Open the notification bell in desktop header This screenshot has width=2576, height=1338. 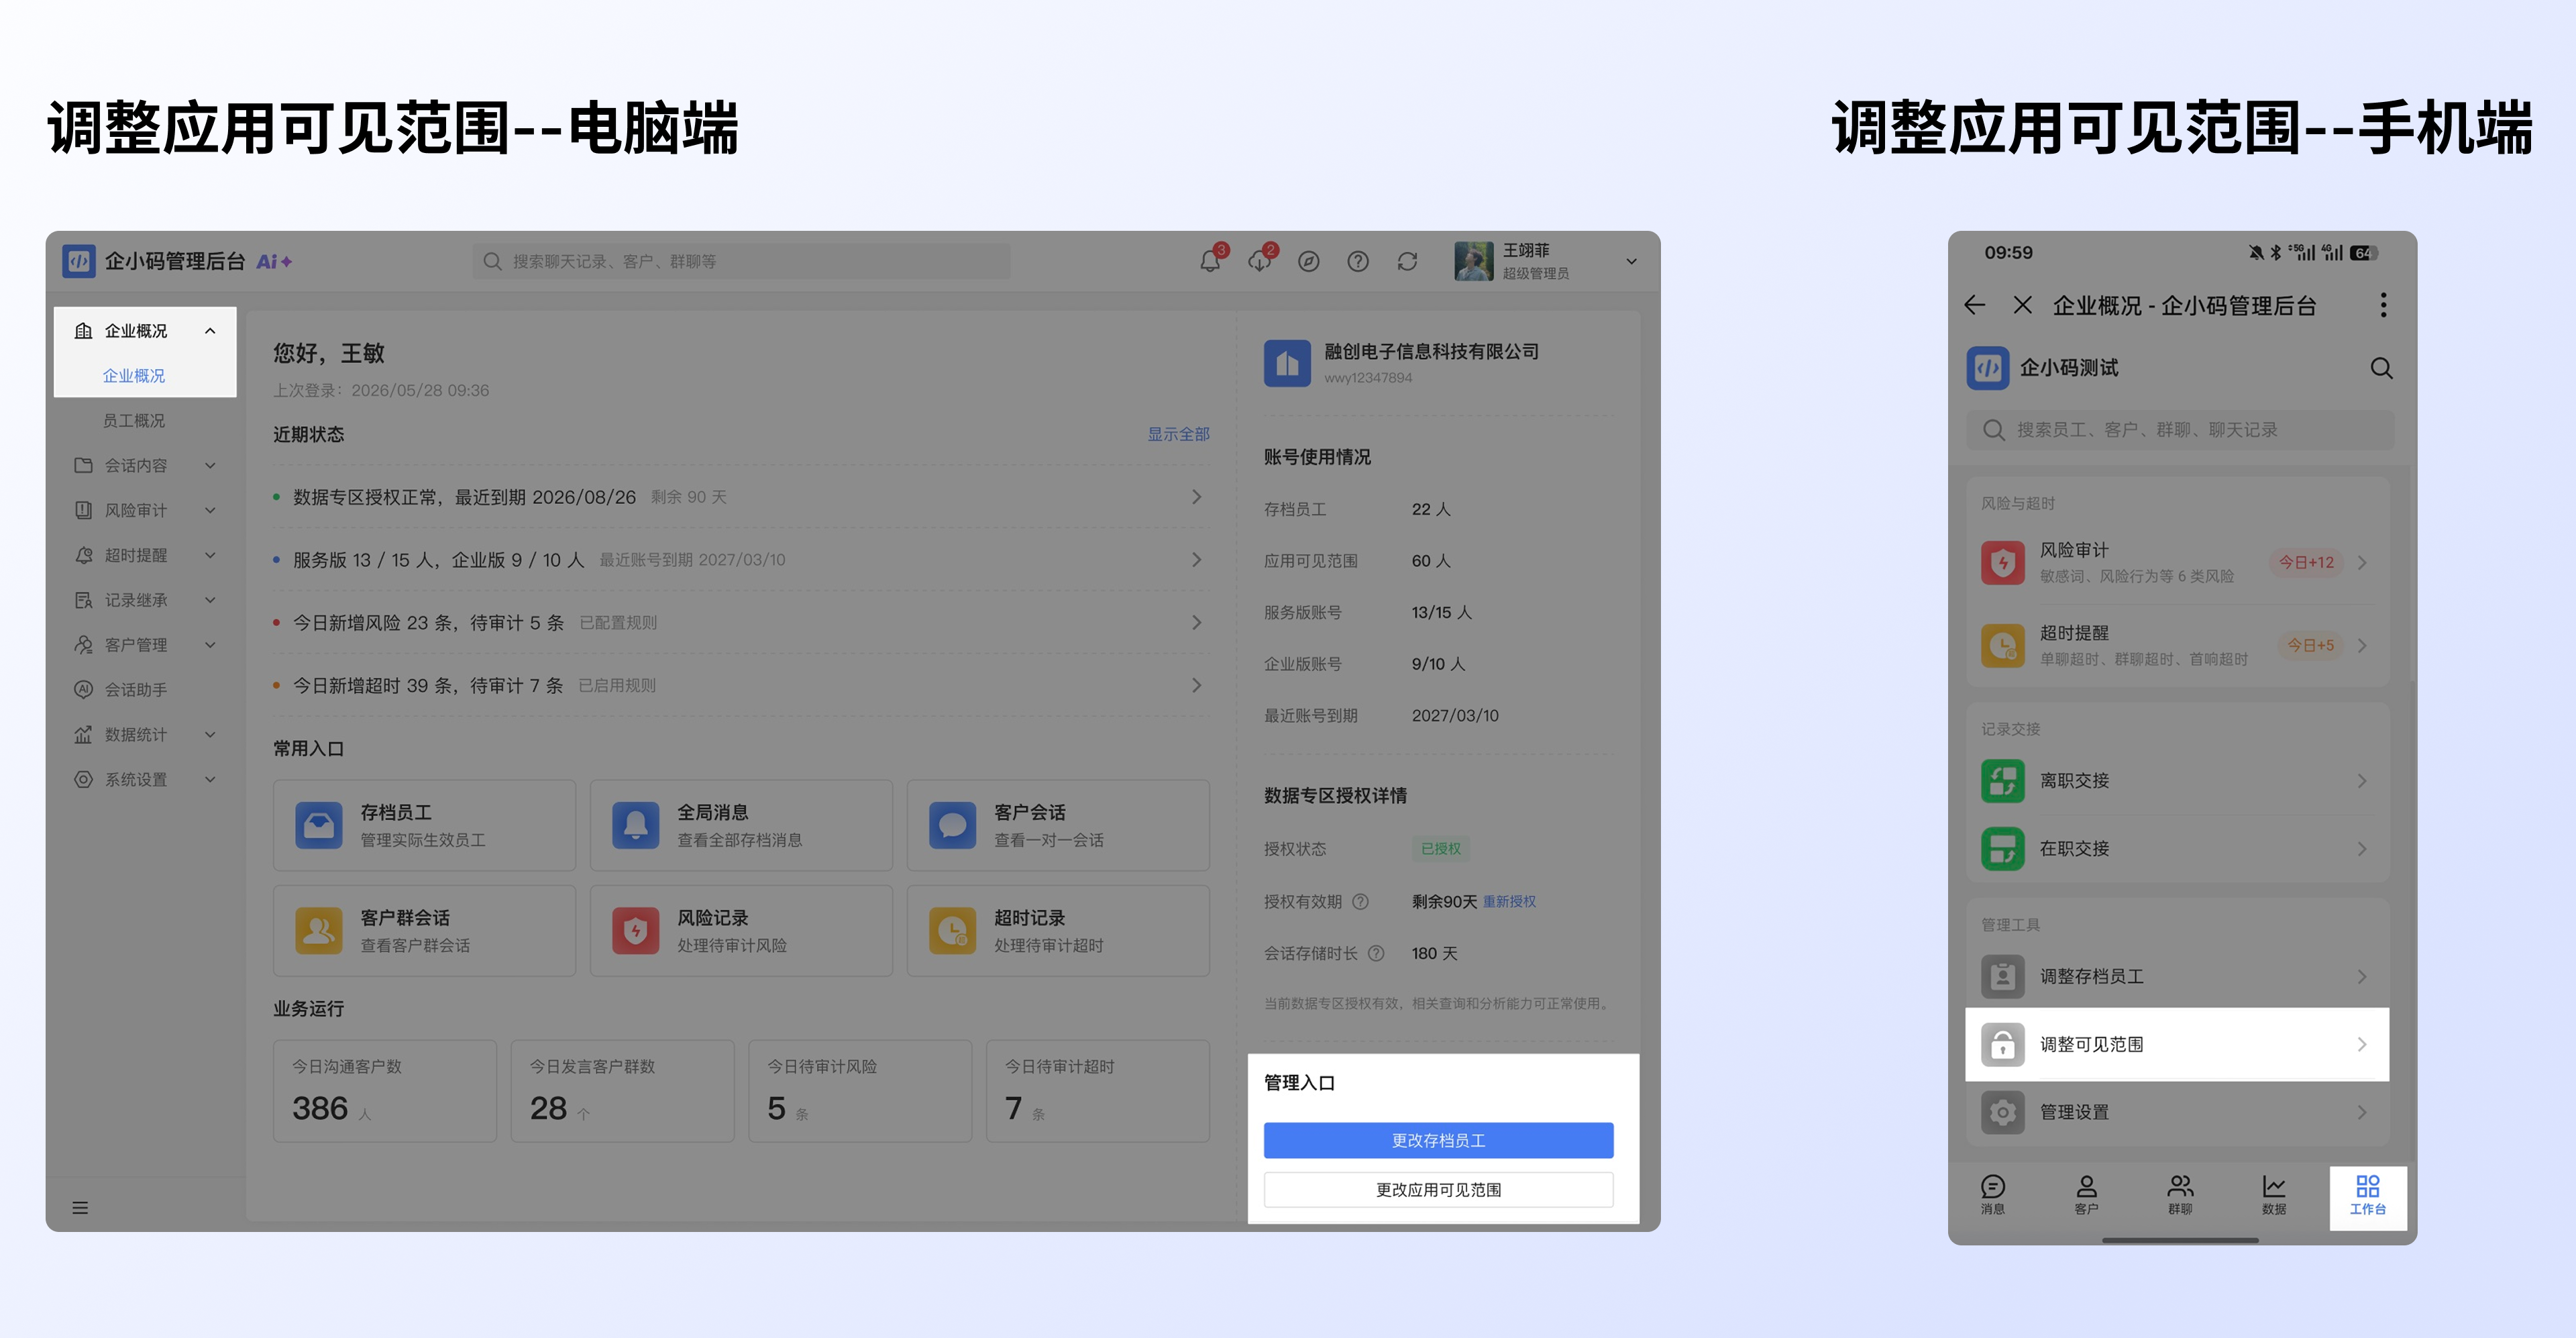pos(1210,261)
